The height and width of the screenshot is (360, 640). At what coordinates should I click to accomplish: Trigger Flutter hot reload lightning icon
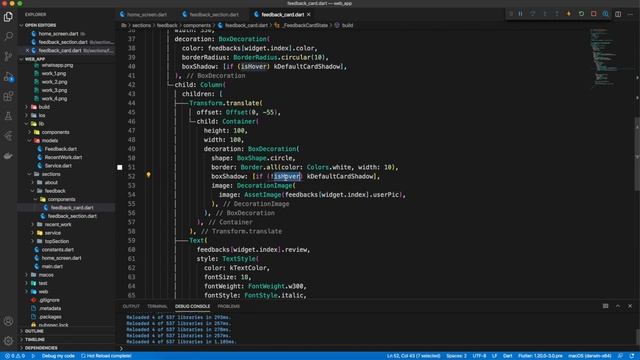(569, 14)
